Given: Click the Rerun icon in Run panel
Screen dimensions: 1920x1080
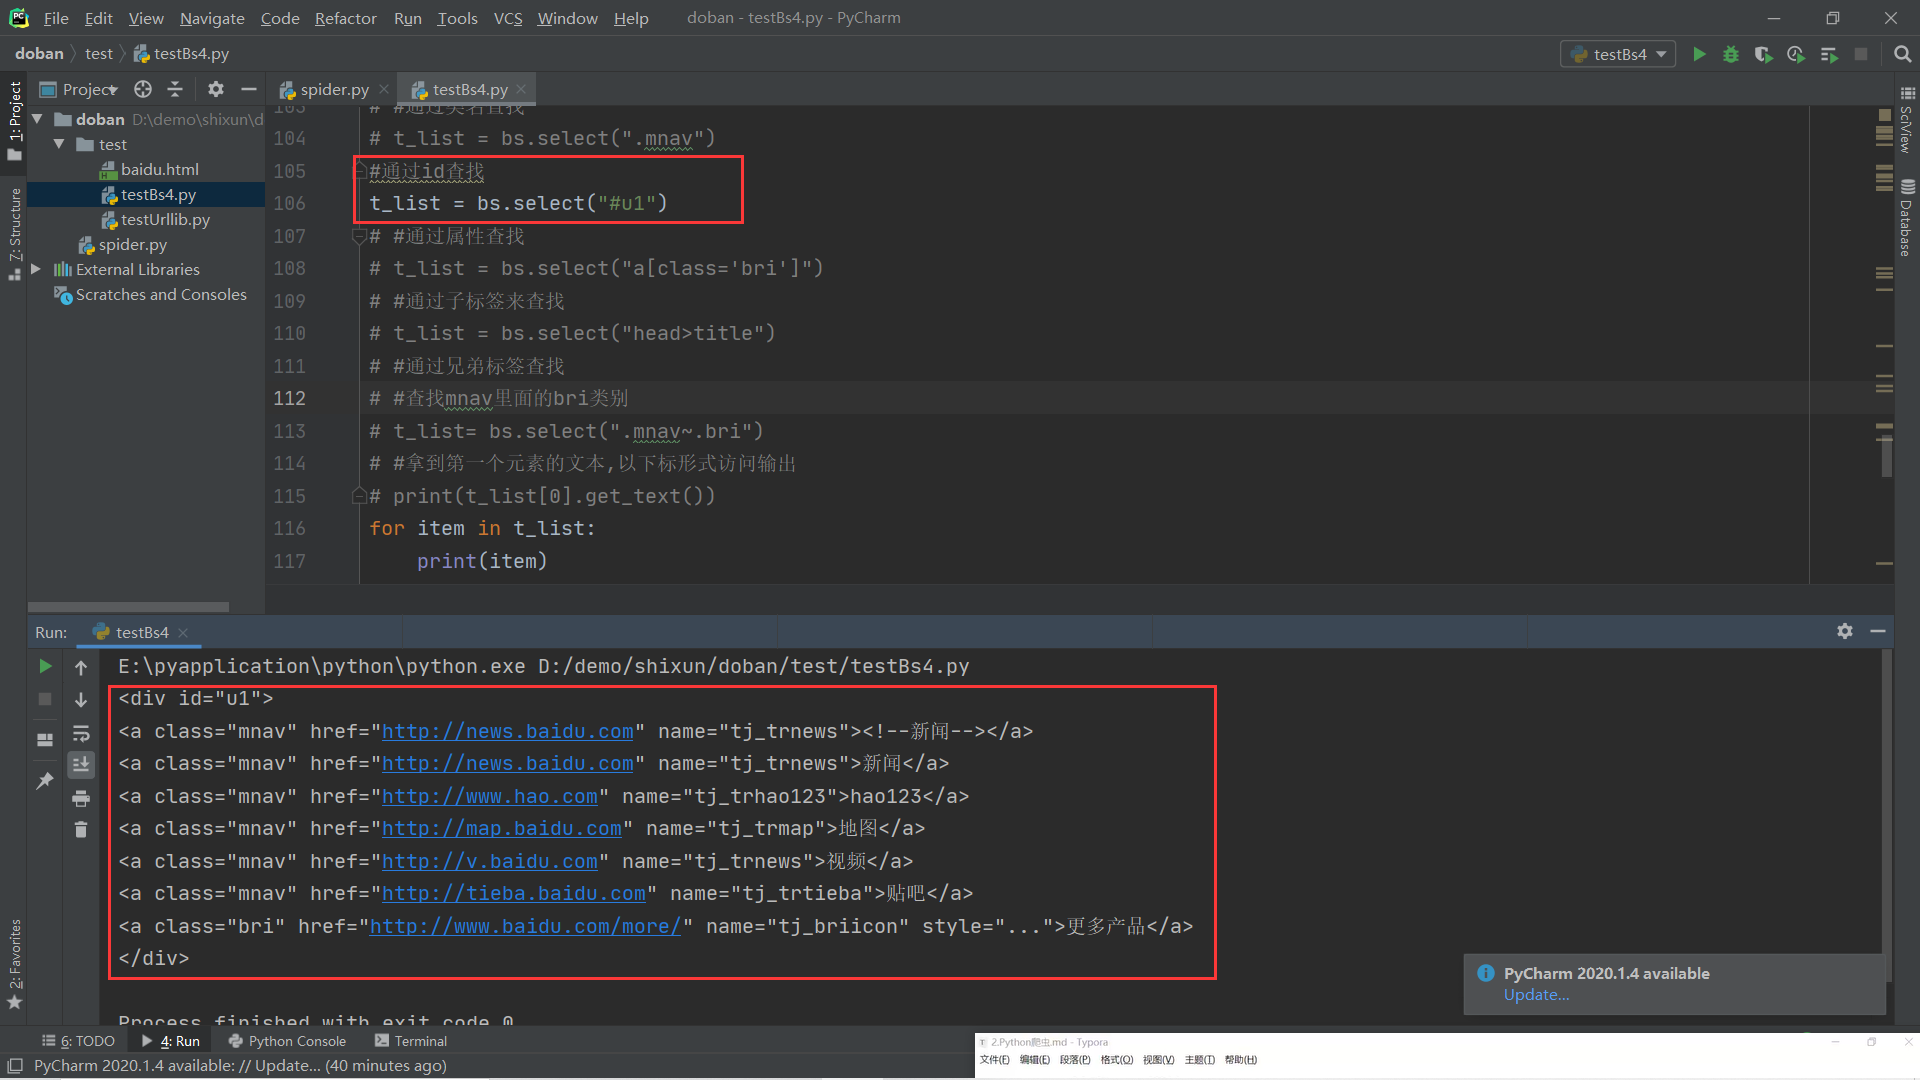Looking at the screenshot, I should 45,666.
